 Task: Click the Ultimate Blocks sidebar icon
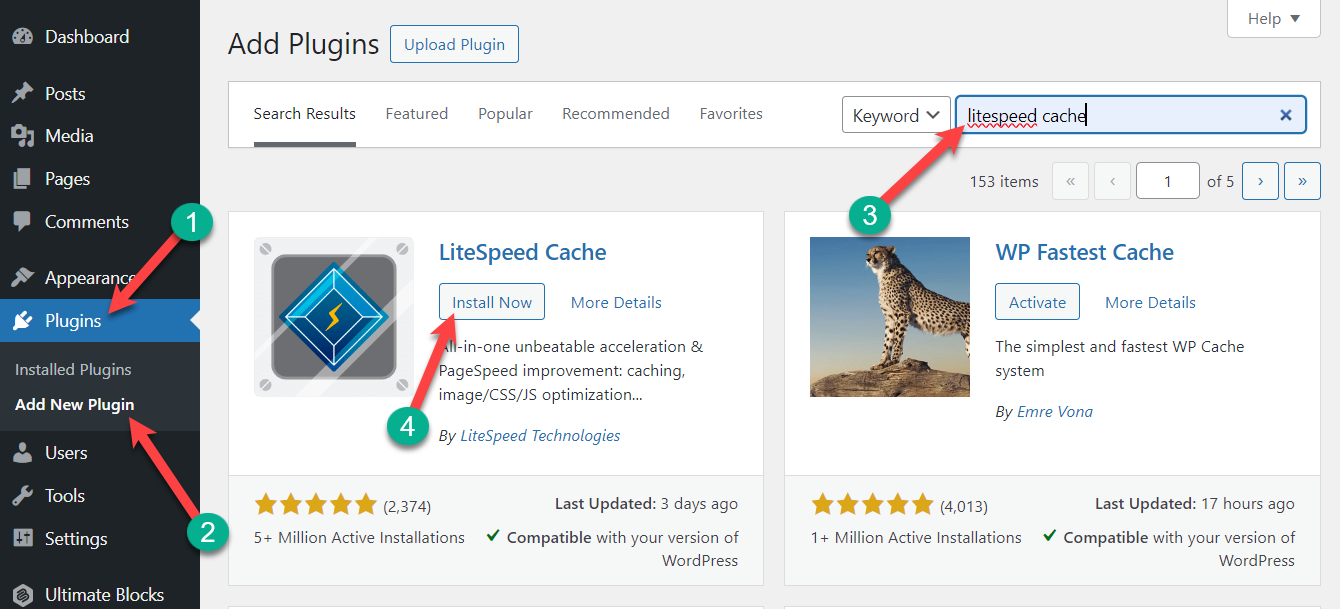tap(22, 594)
